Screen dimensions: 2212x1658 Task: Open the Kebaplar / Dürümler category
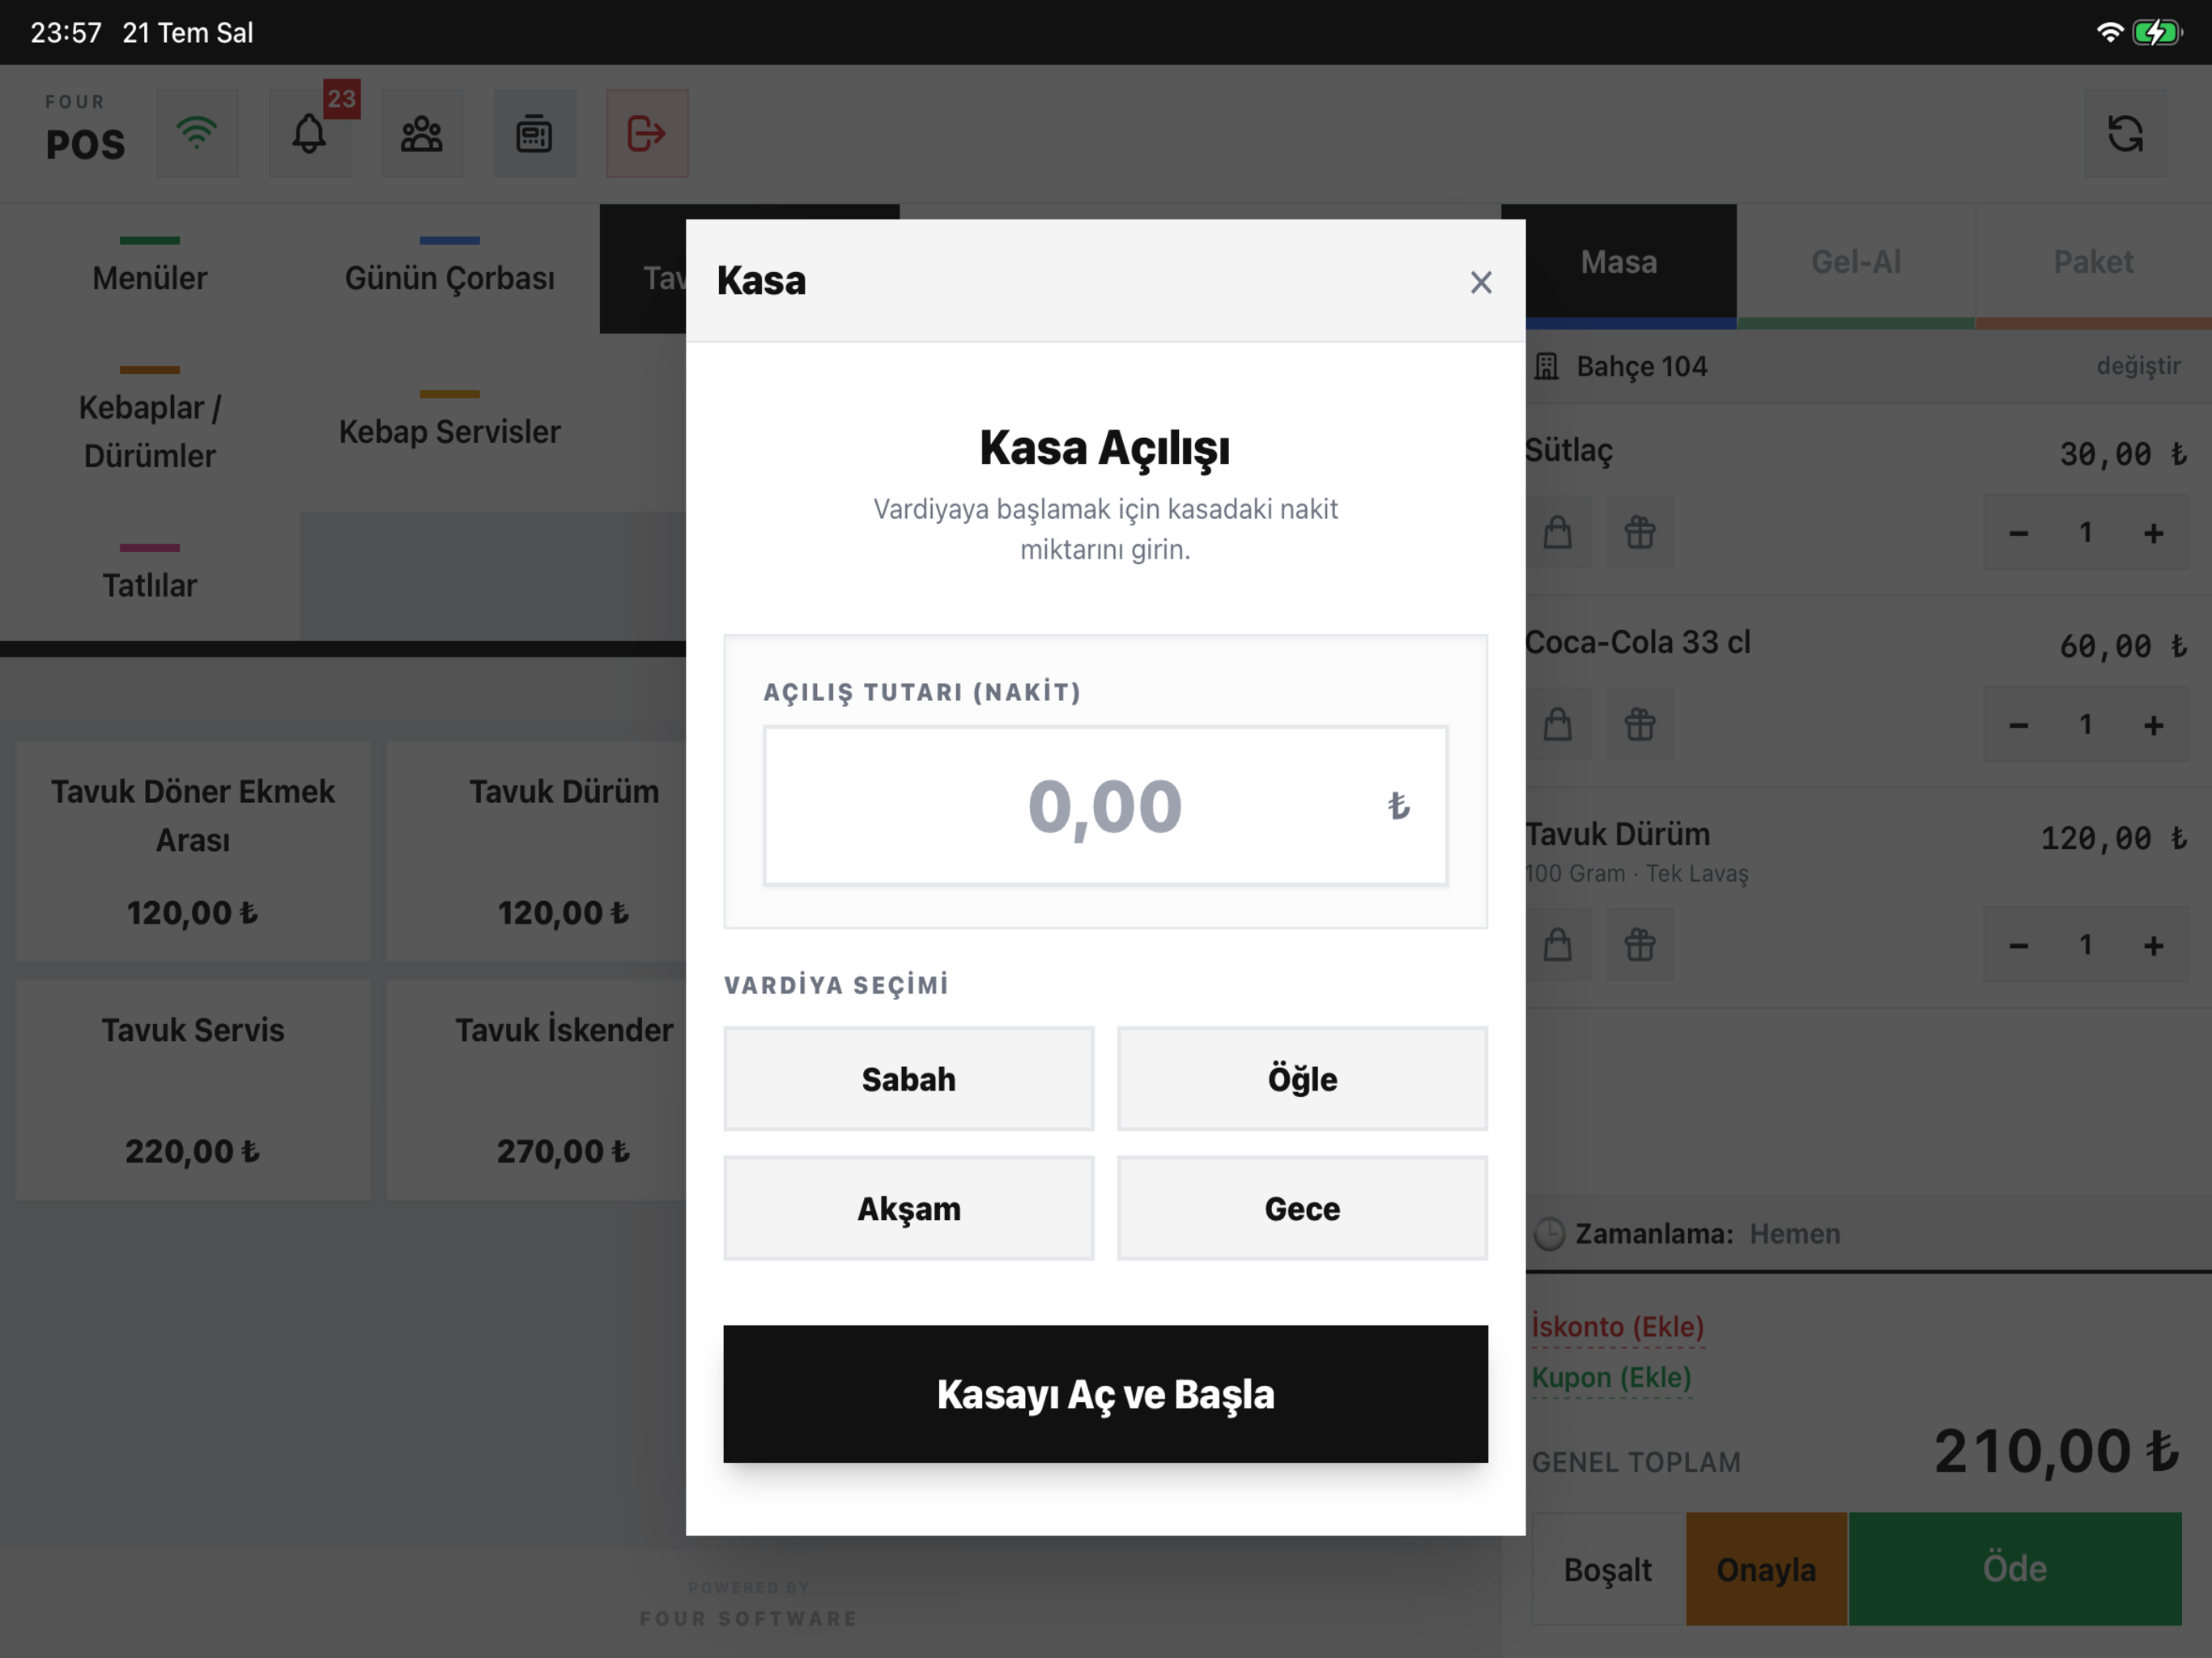coord(150,423)
